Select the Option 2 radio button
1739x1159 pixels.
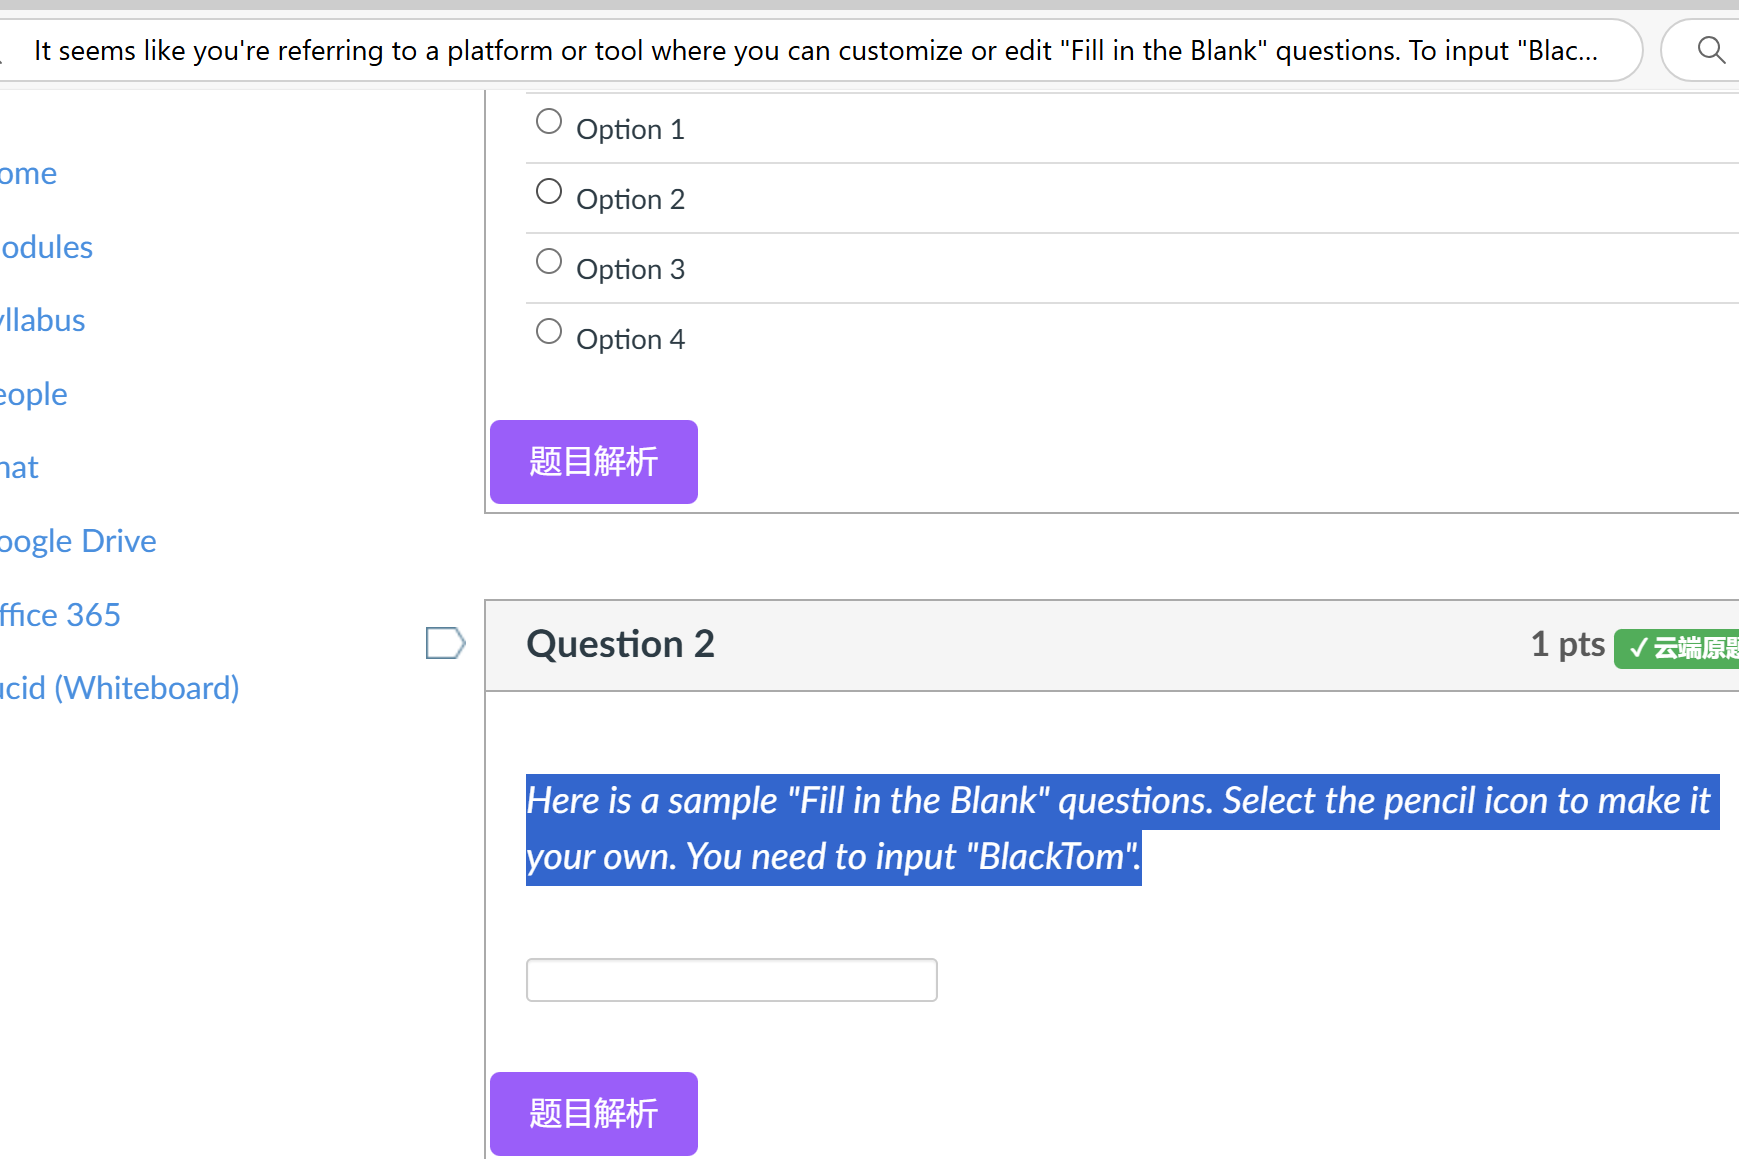[x=549, y=192]
